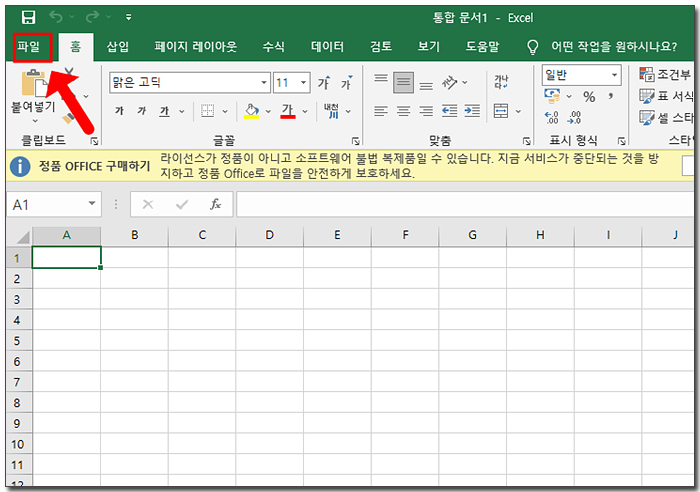700x492 pixels.
Task: Expand the borders dropdown arrow
Action: (225, 111)
